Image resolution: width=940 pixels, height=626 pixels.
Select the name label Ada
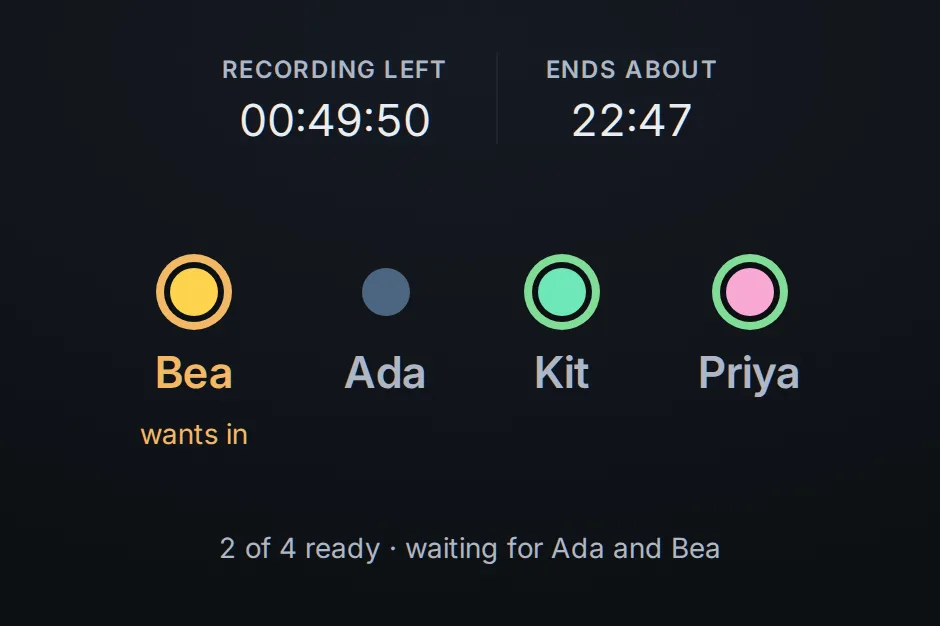385,373
